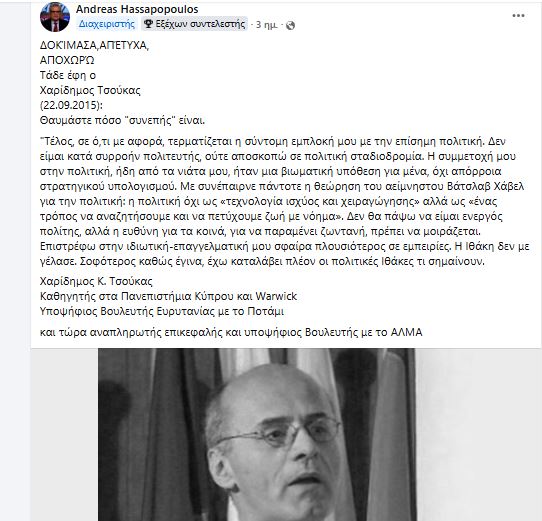The image size is (542, 521).
Task: Click the Υποψήφιος Βουλευτής Ευρυτανίας line
Action: 162,311
